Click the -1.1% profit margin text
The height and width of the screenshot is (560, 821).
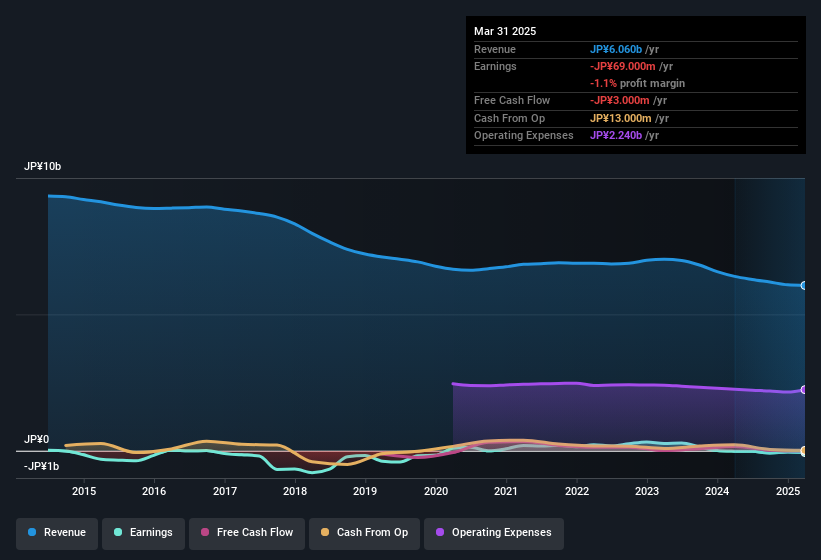tap(637, 83)
